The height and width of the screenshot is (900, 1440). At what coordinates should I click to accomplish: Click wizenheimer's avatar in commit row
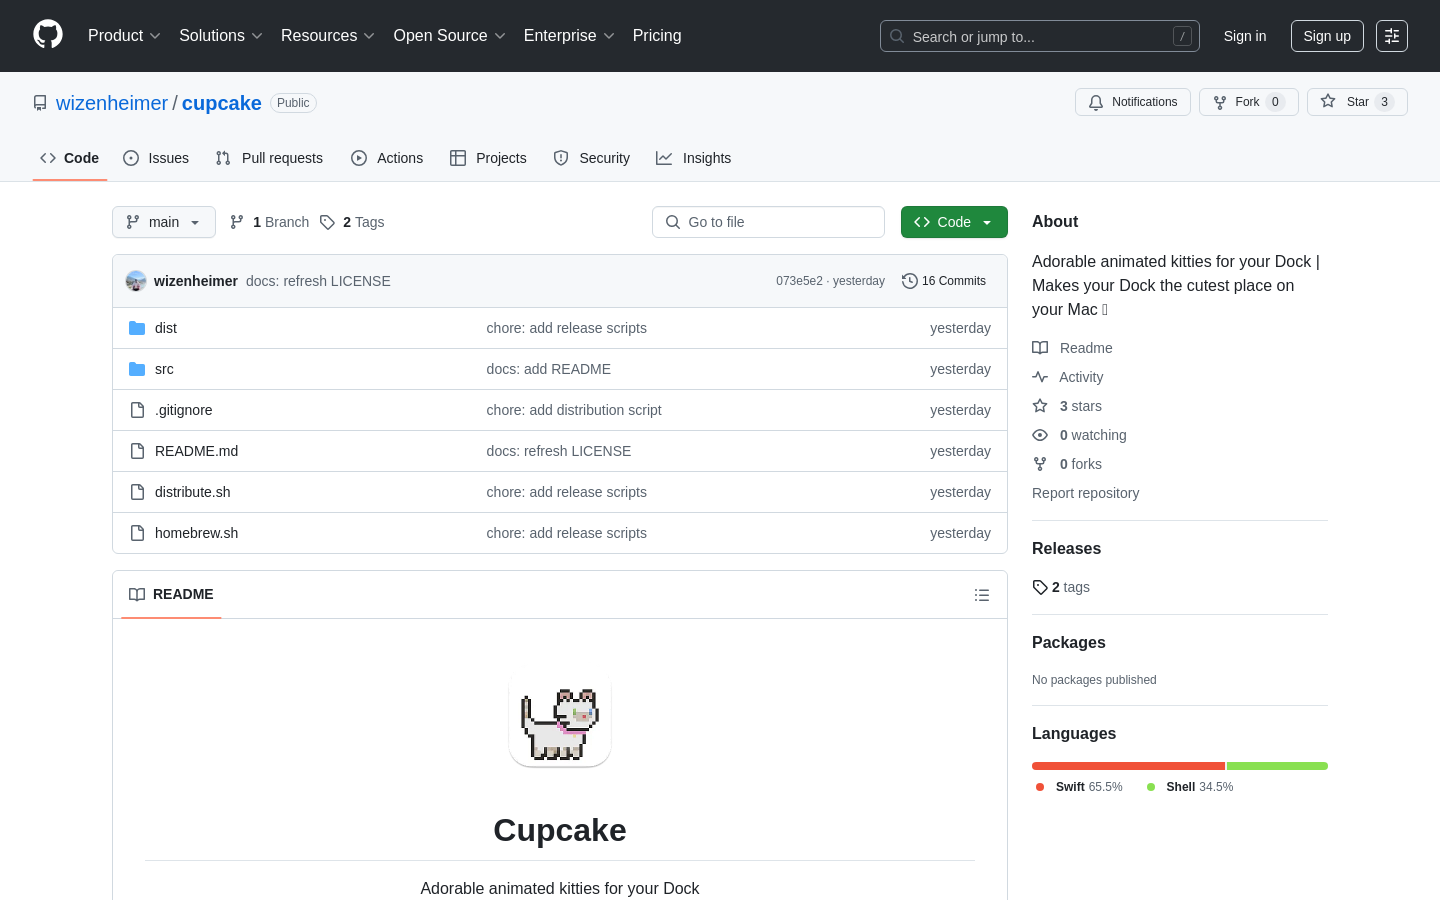pos(136,281)
